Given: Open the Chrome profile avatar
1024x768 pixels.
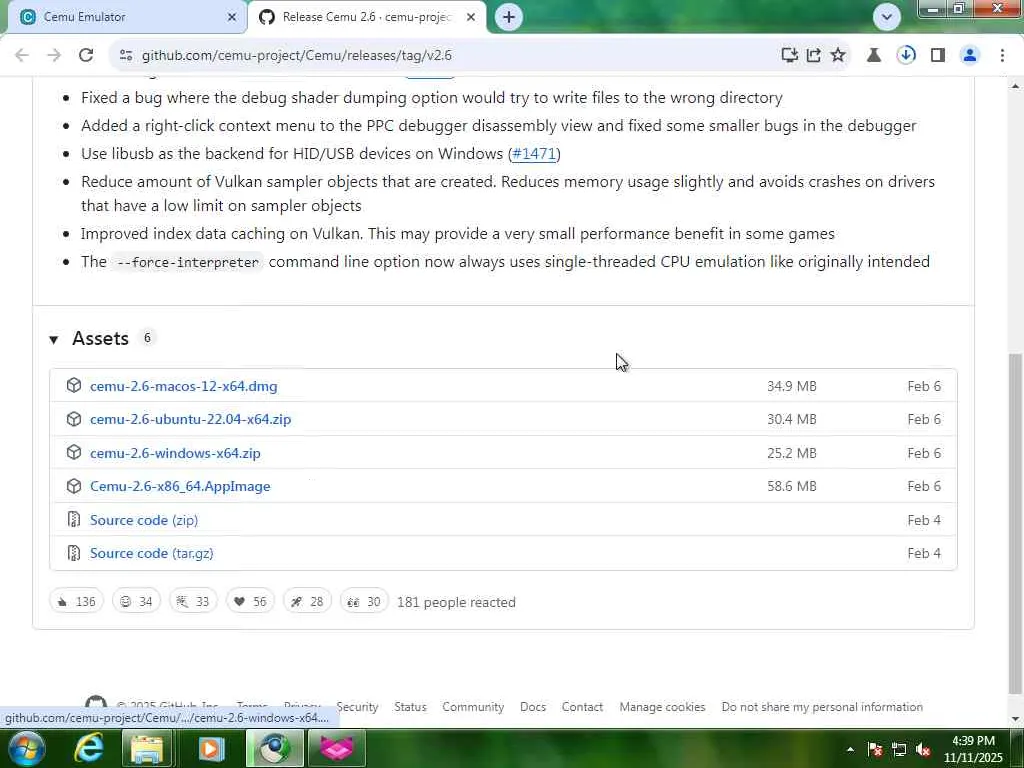Looking at the screenshot, I should pyautogui.click(x=970, y=56).
